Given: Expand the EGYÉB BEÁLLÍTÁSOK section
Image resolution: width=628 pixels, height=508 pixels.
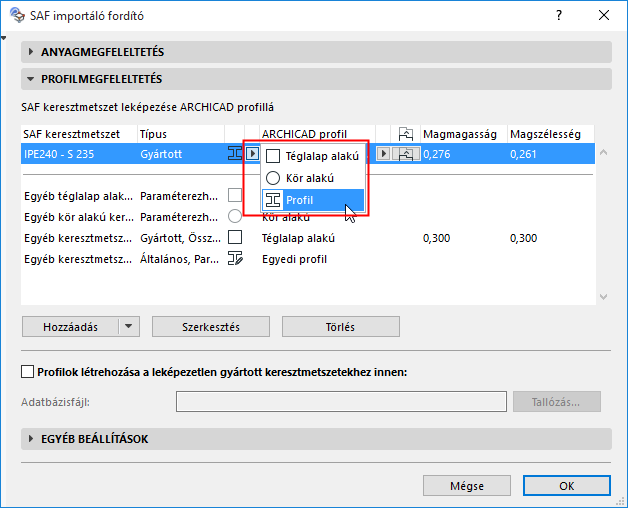Looking at the screenshot, I should (316, 439).
